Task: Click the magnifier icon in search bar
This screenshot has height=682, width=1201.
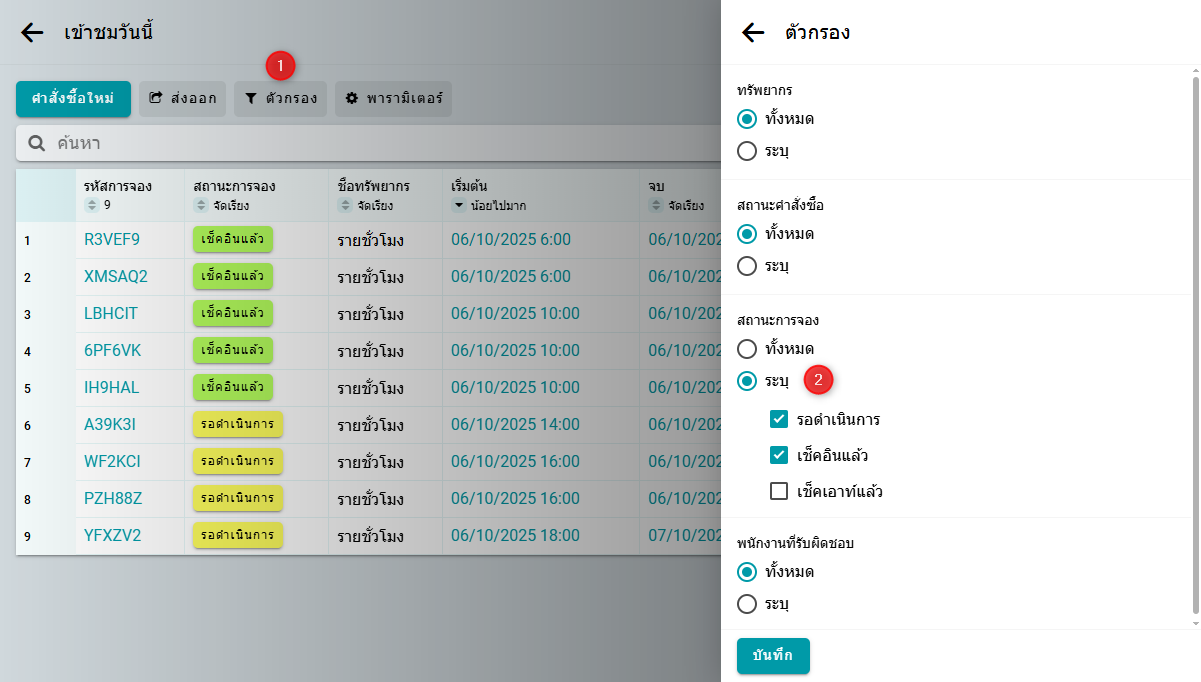Action: pos(37,144)
